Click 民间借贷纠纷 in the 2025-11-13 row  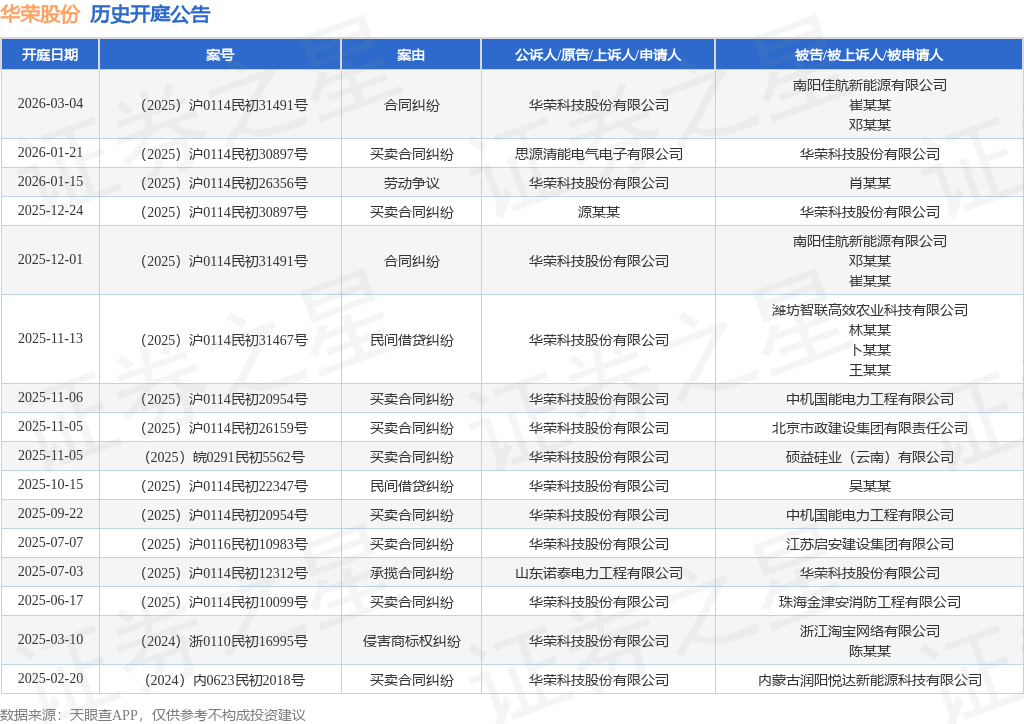[411, 340]
